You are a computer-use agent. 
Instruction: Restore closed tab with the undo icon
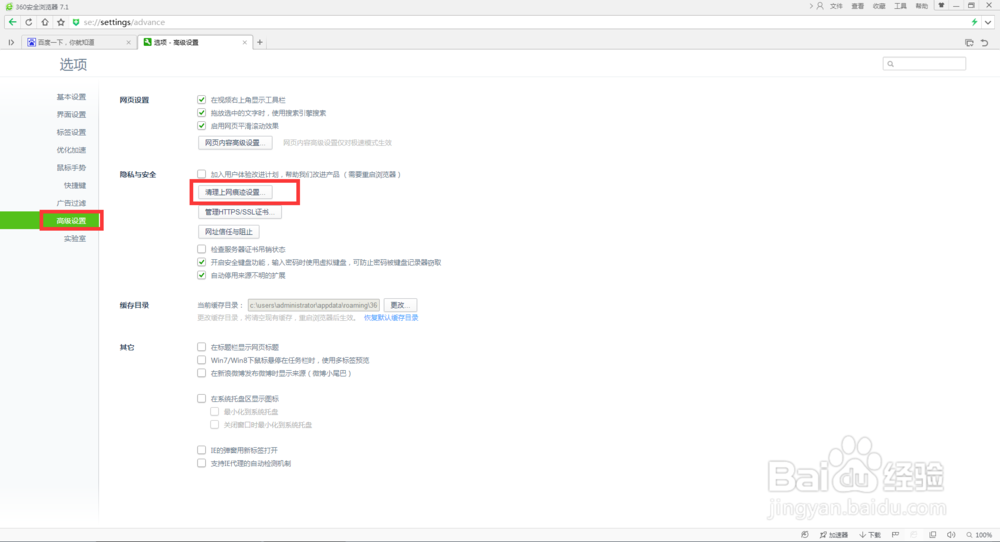(985, 43)
